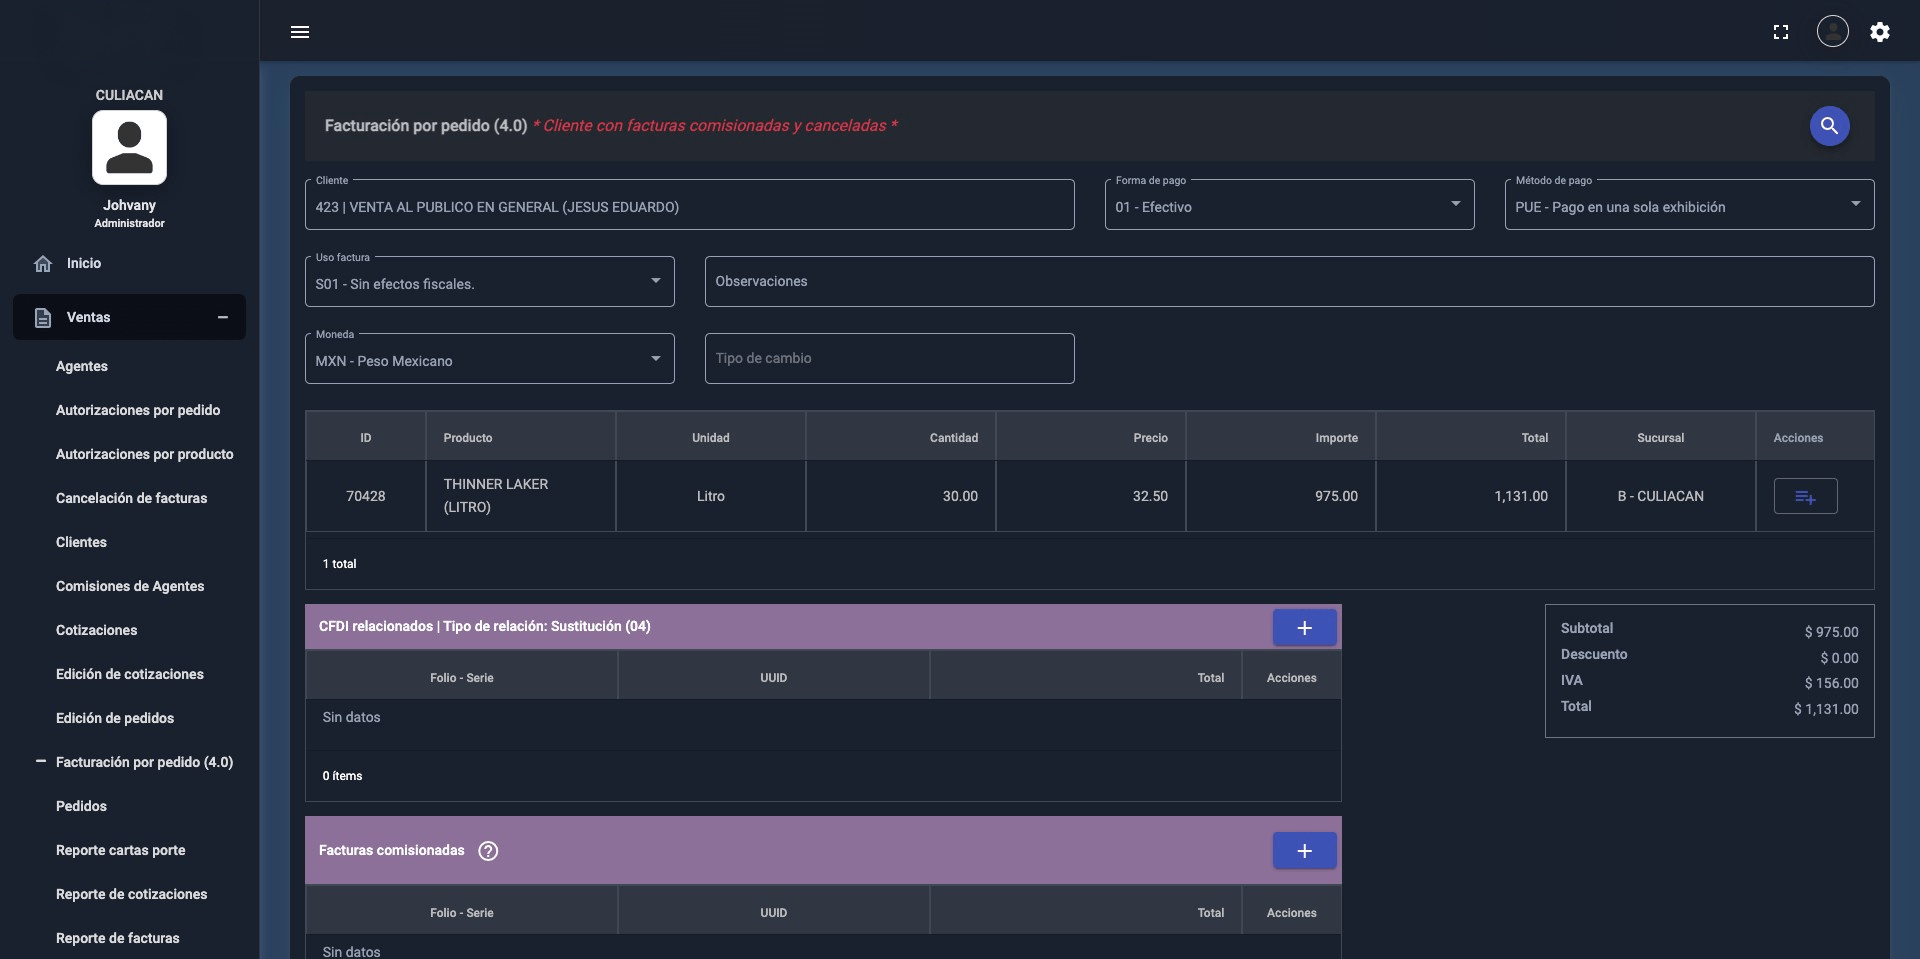
Task: Open the user account avatar menu
Action: (x=1832, y=32)
